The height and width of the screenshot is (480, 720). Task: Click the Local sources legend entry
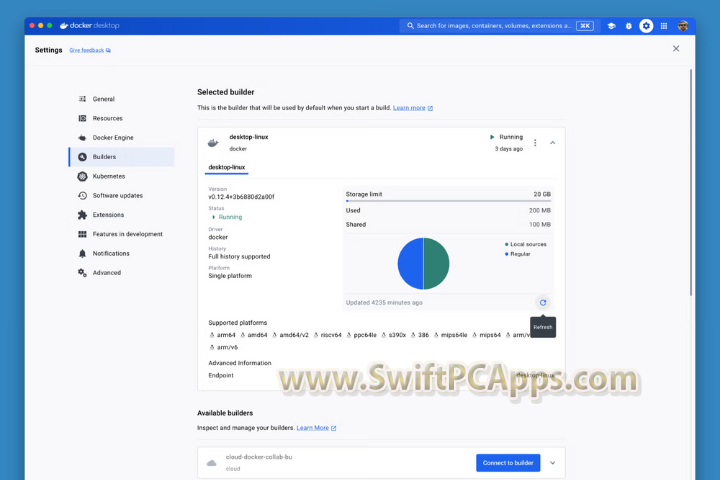526,244
